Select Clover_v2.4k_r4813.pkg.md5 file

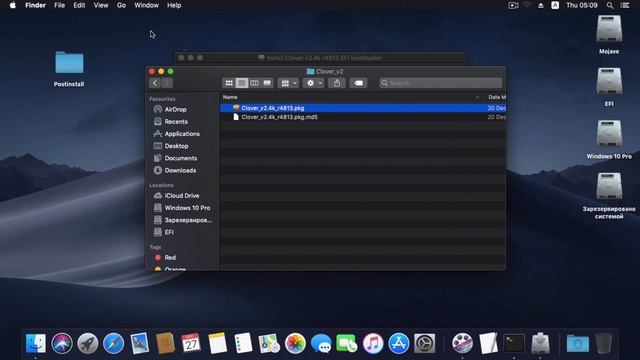coord(363,117)
